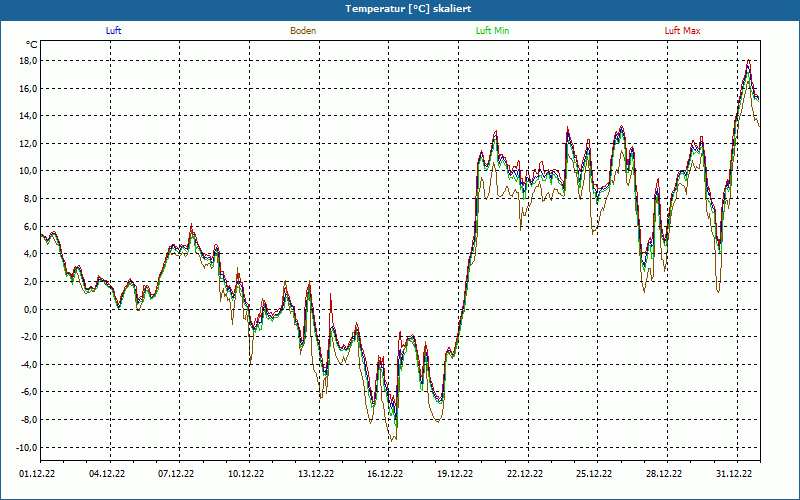This screenshot has width=800, height=500.
Task: Click the 18,0 value on the y-axis
Action: [x=27, y=61]
